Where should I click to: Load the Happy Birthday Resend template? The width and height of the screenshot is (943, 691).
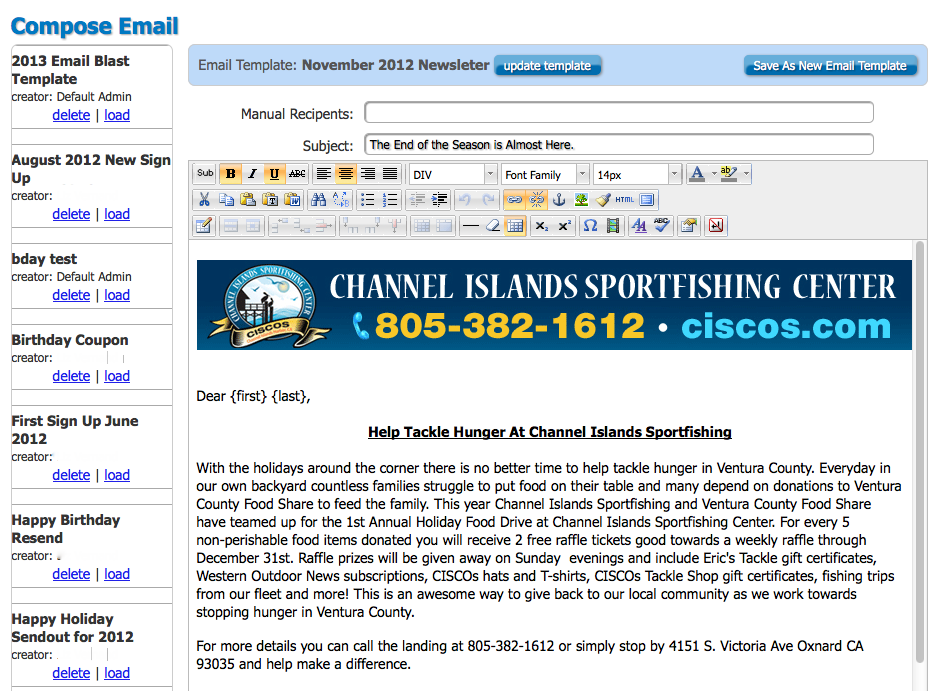(x=117, y=574)
